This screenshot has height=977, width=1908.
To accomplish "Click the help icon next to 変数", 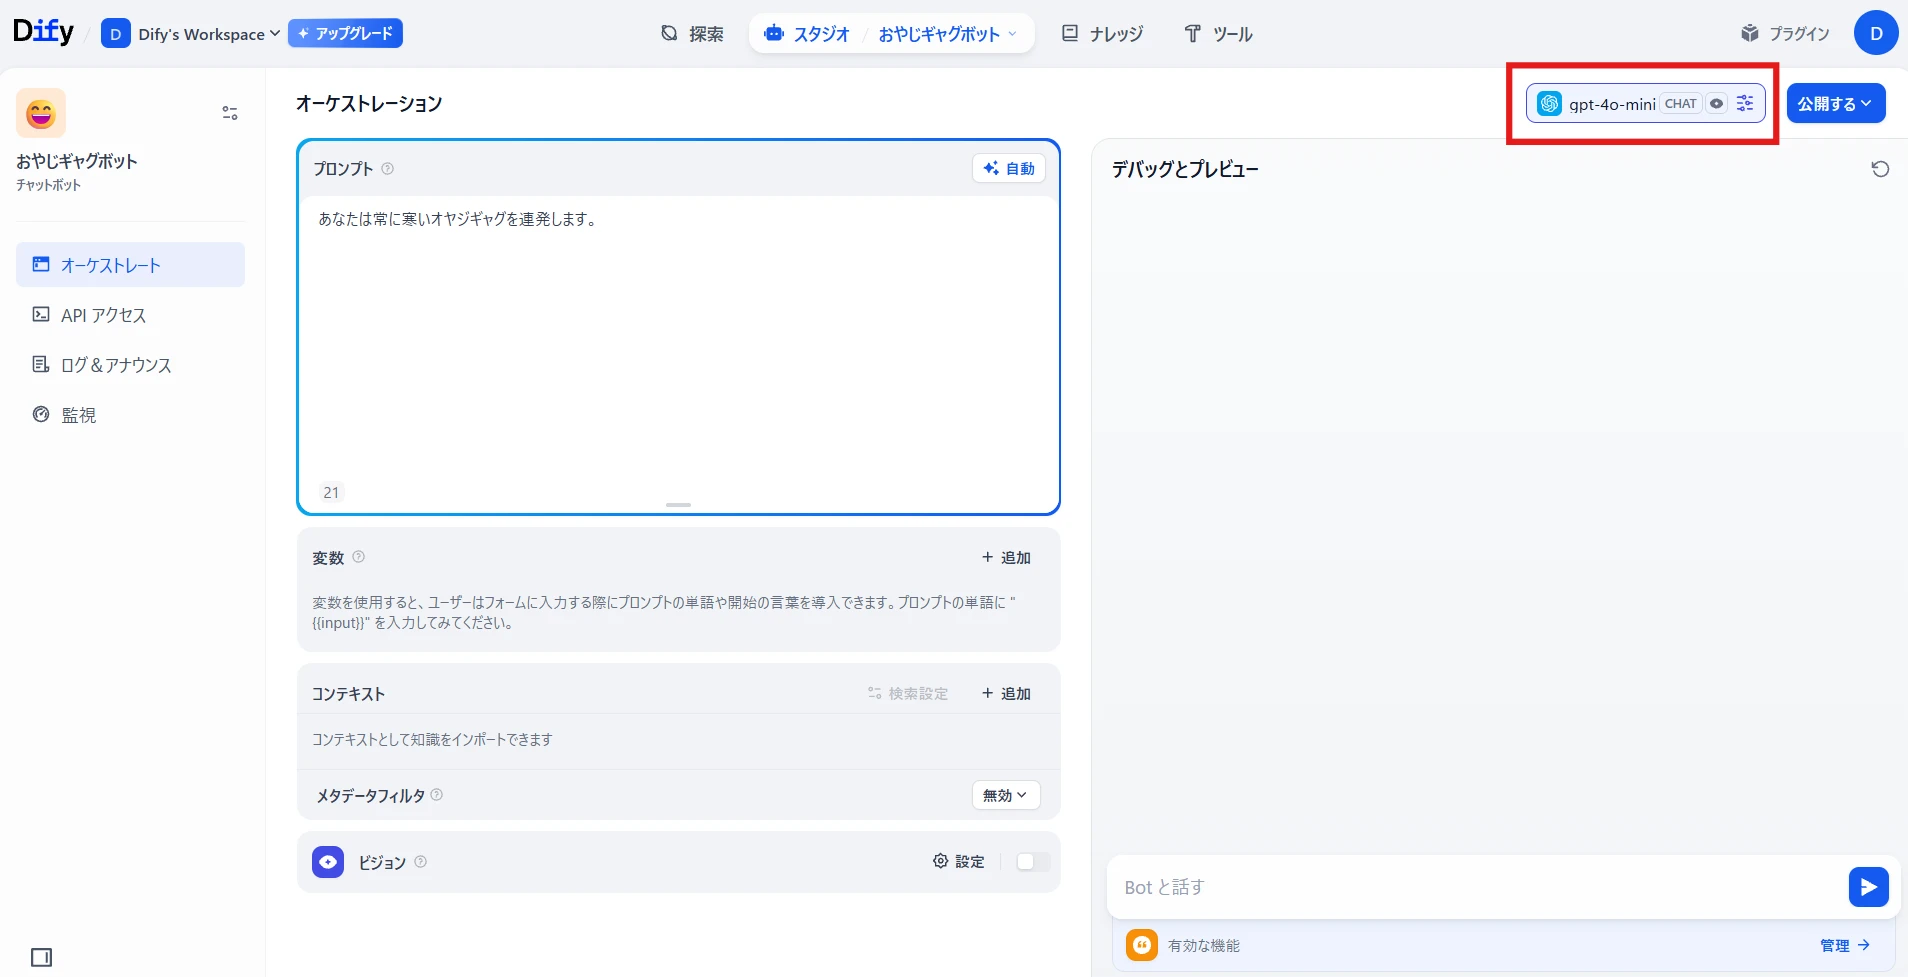I will [x=359, y=557].
